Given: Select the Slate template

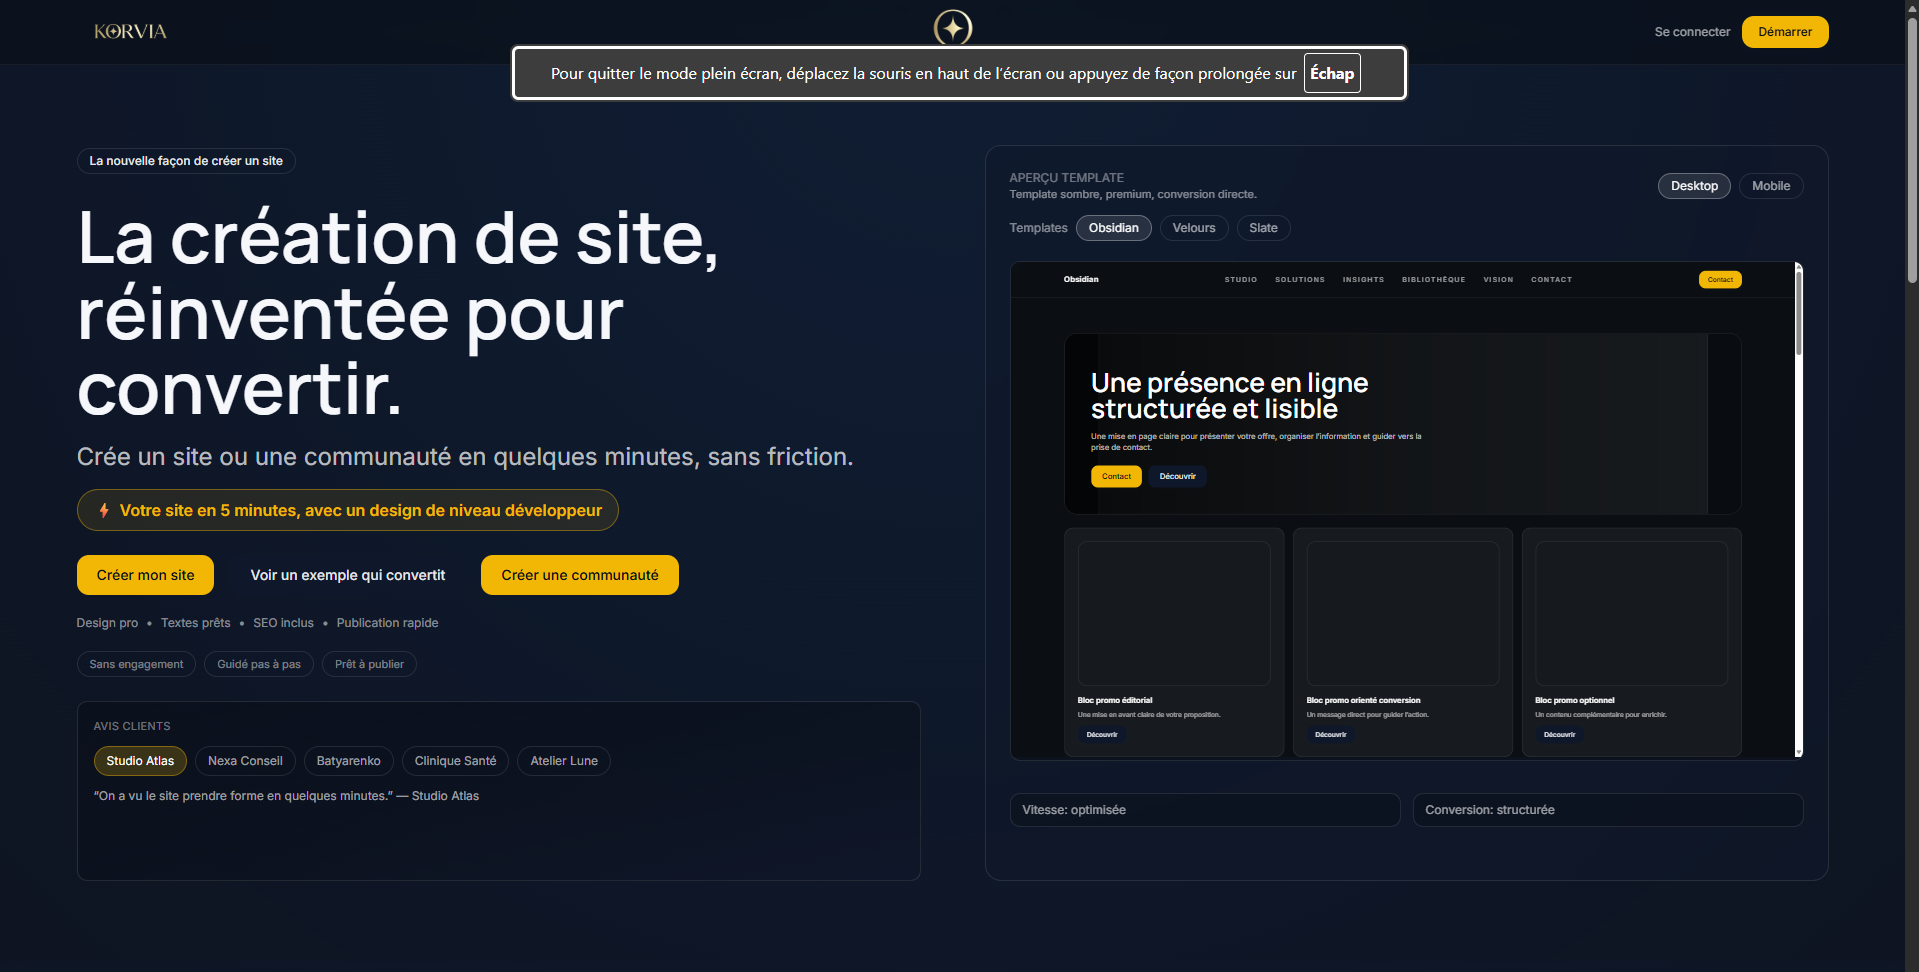Looking at the screenshot, I should click(1262, 228).
